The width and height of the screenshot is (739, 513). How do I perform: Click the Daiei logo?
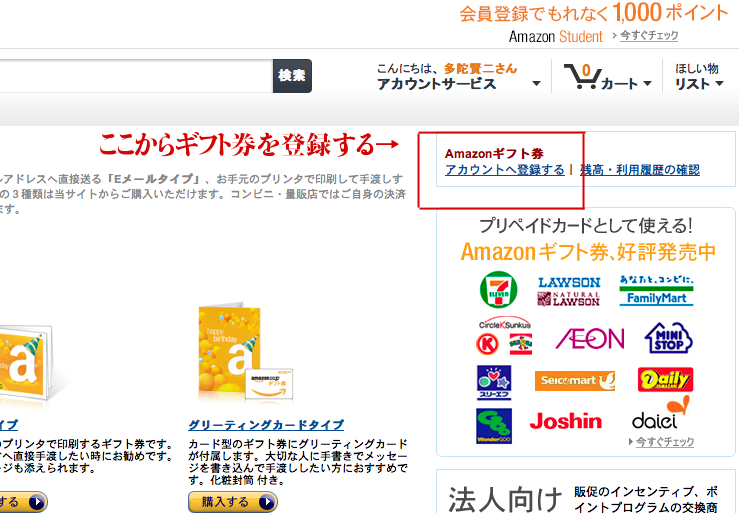tap(660, 413)
